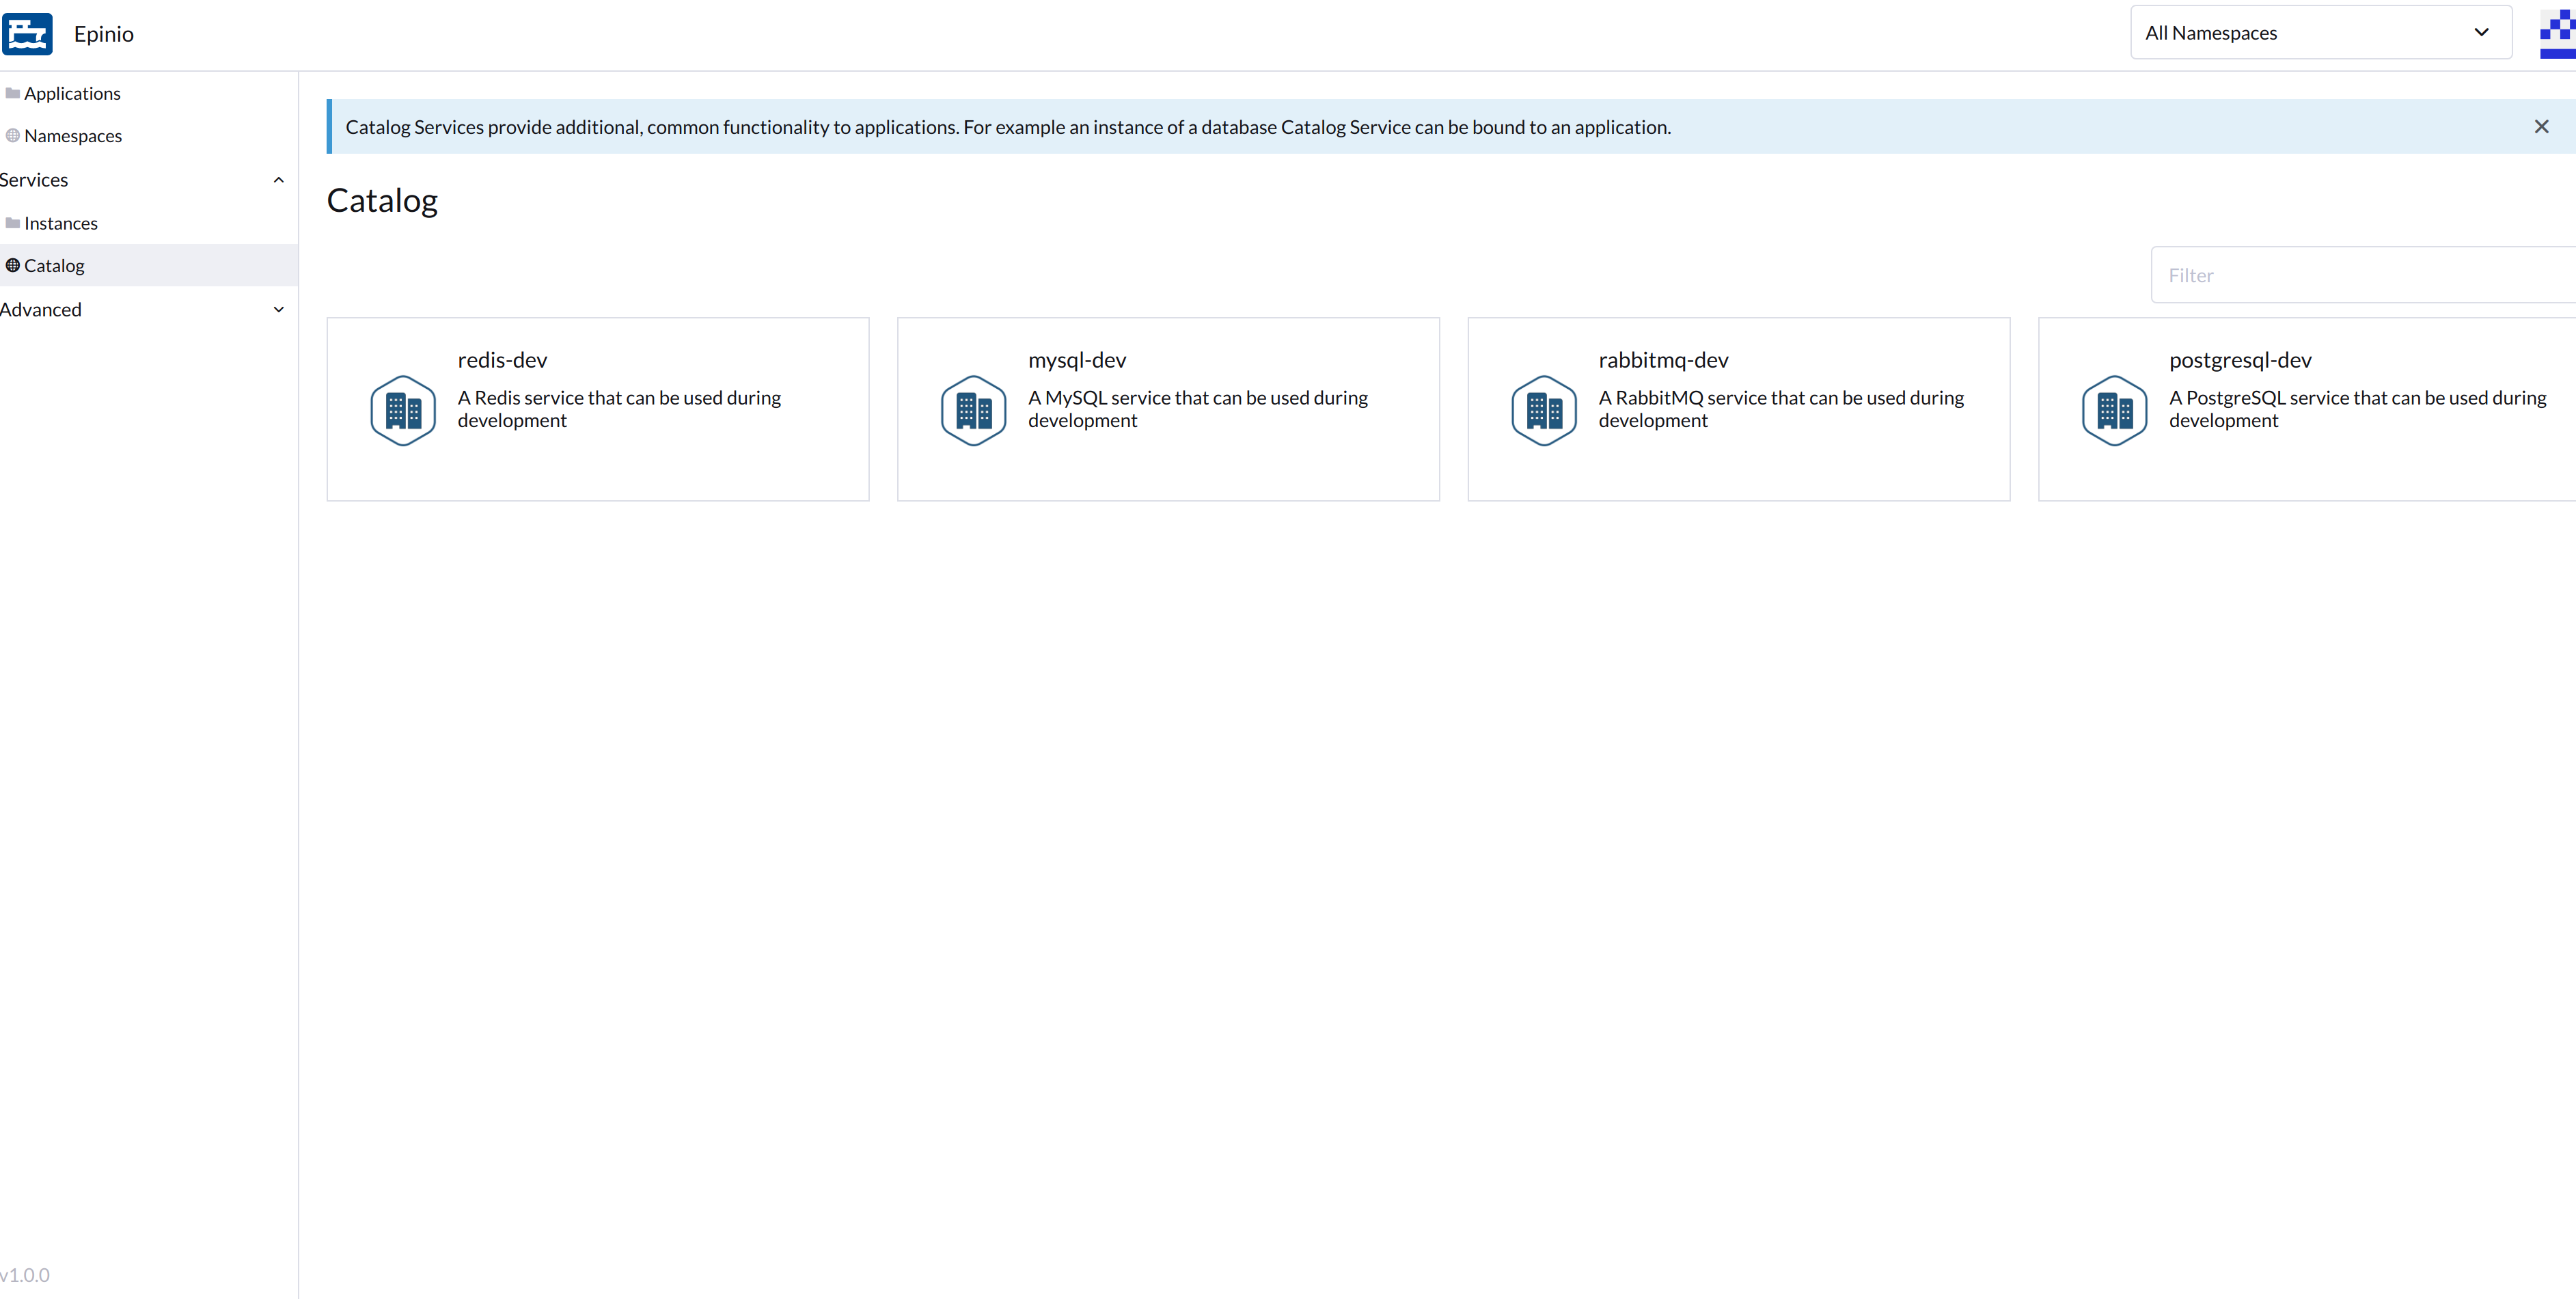2576x1299 pixels.
Task: Click the Instances folder icon
Action: pos(12,222)
